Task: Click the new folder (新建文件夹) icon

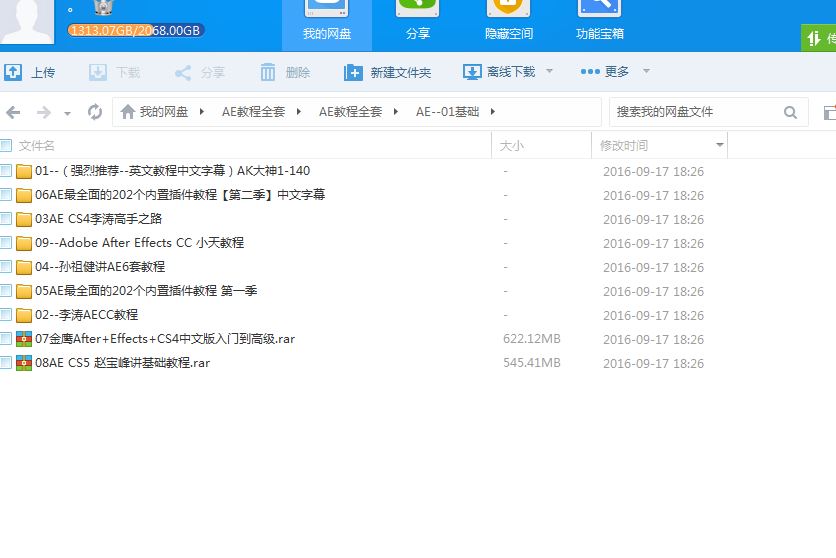Action: tap(353, 73)
